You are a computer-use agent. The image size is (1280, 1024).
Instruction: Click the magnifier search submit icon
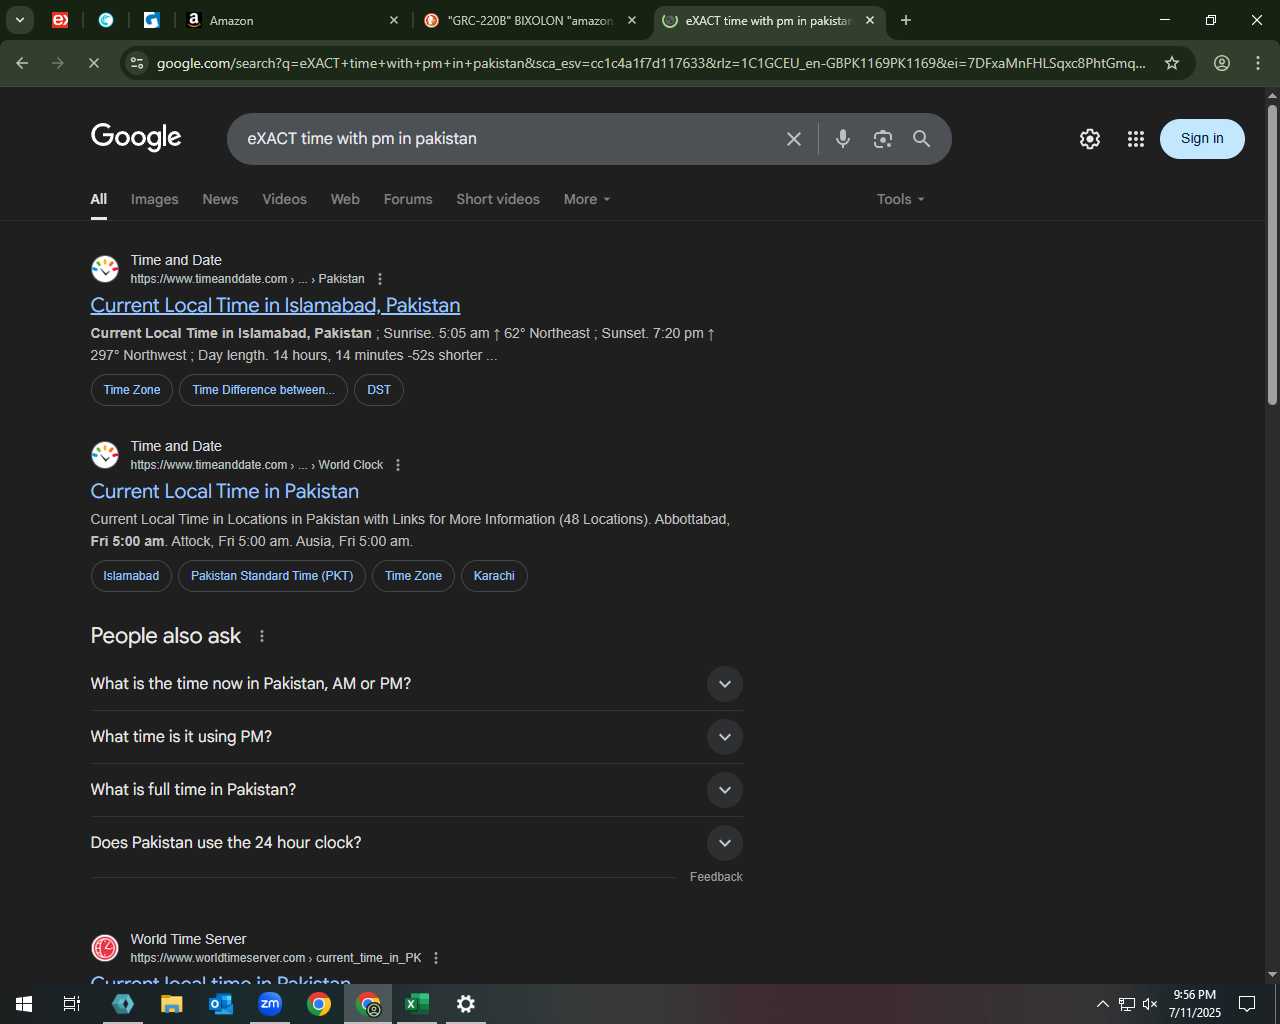[x=922, y=139]
